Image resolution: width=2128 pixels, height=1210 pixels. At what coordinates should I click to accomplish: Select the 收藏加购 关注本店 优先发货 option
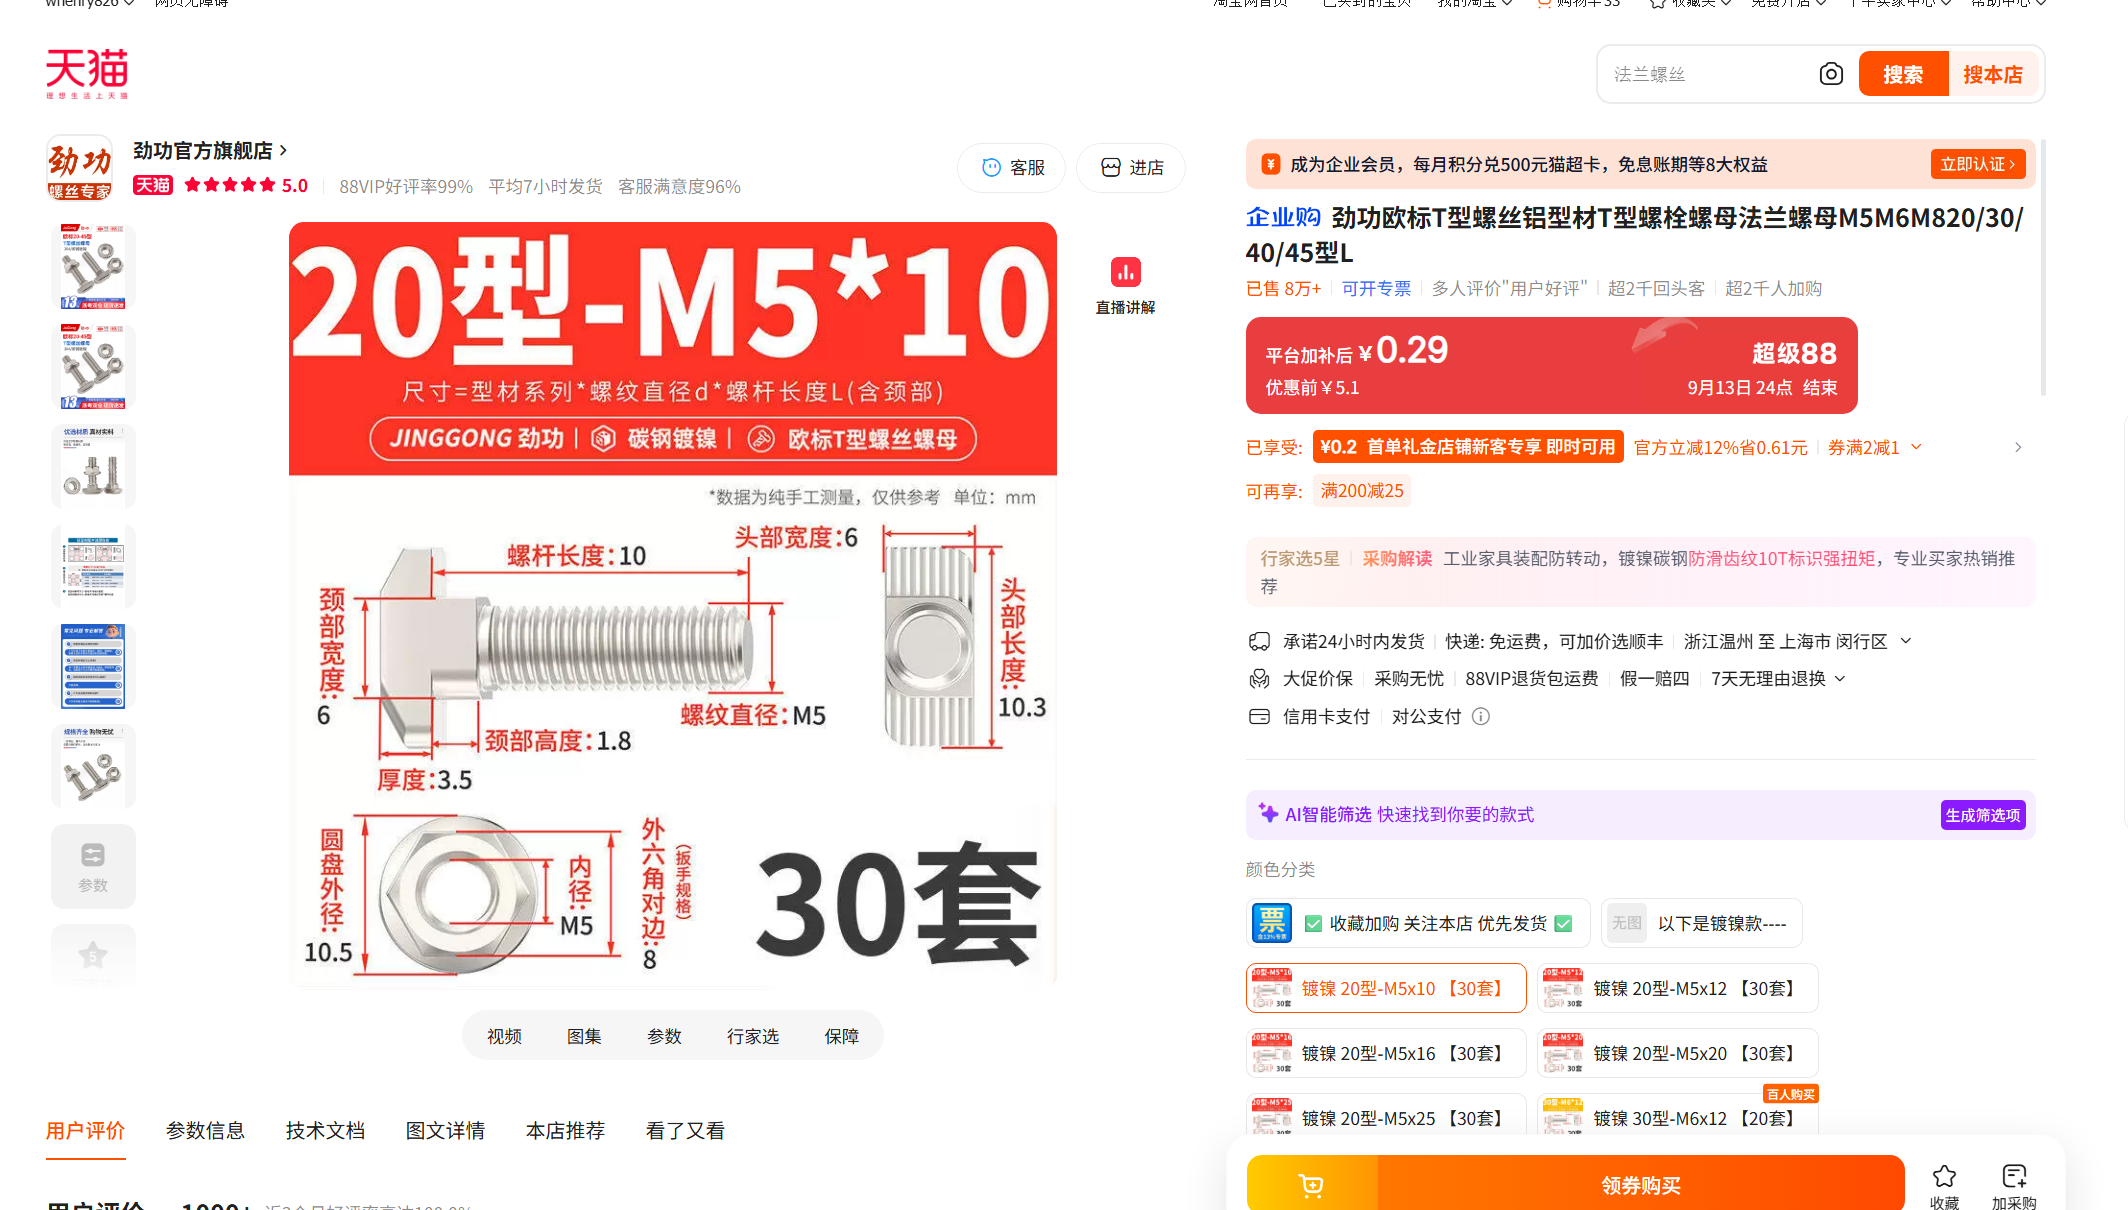[x=1418, y=923]
